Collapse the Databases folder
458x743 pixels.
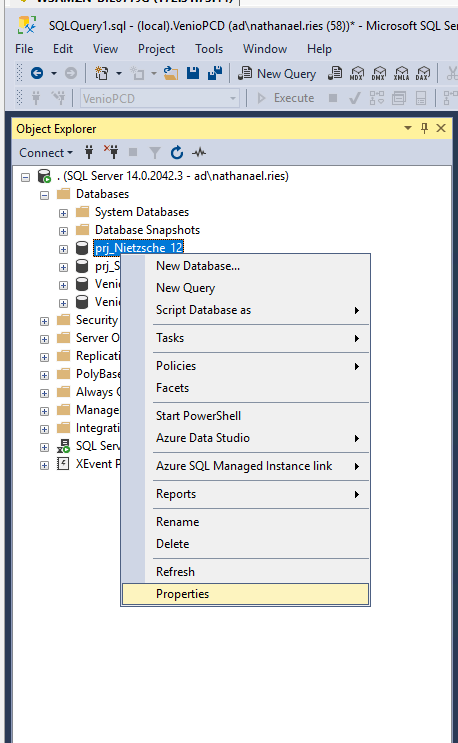pyautogui.click(x=45, y=195)
